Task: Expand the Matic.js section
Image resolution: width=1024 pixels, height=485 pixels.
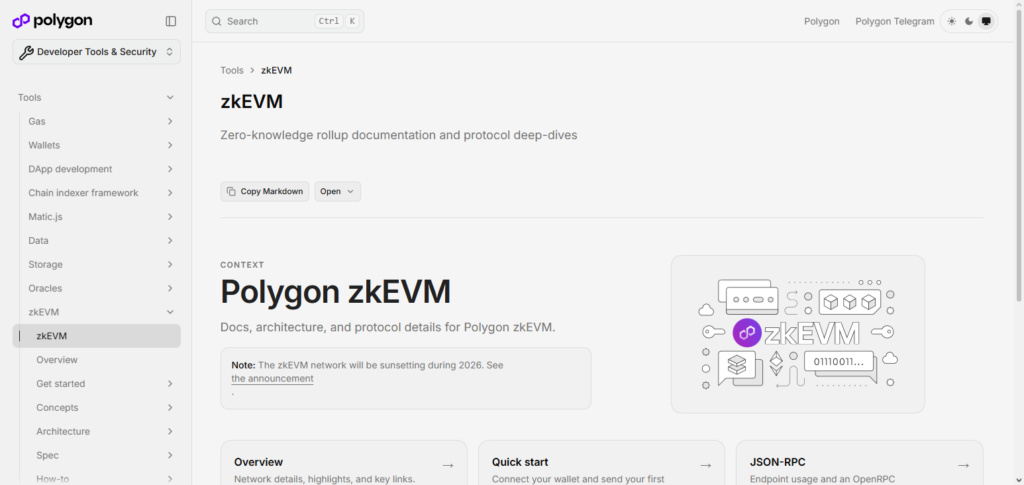Action: [x=170, y=217]
